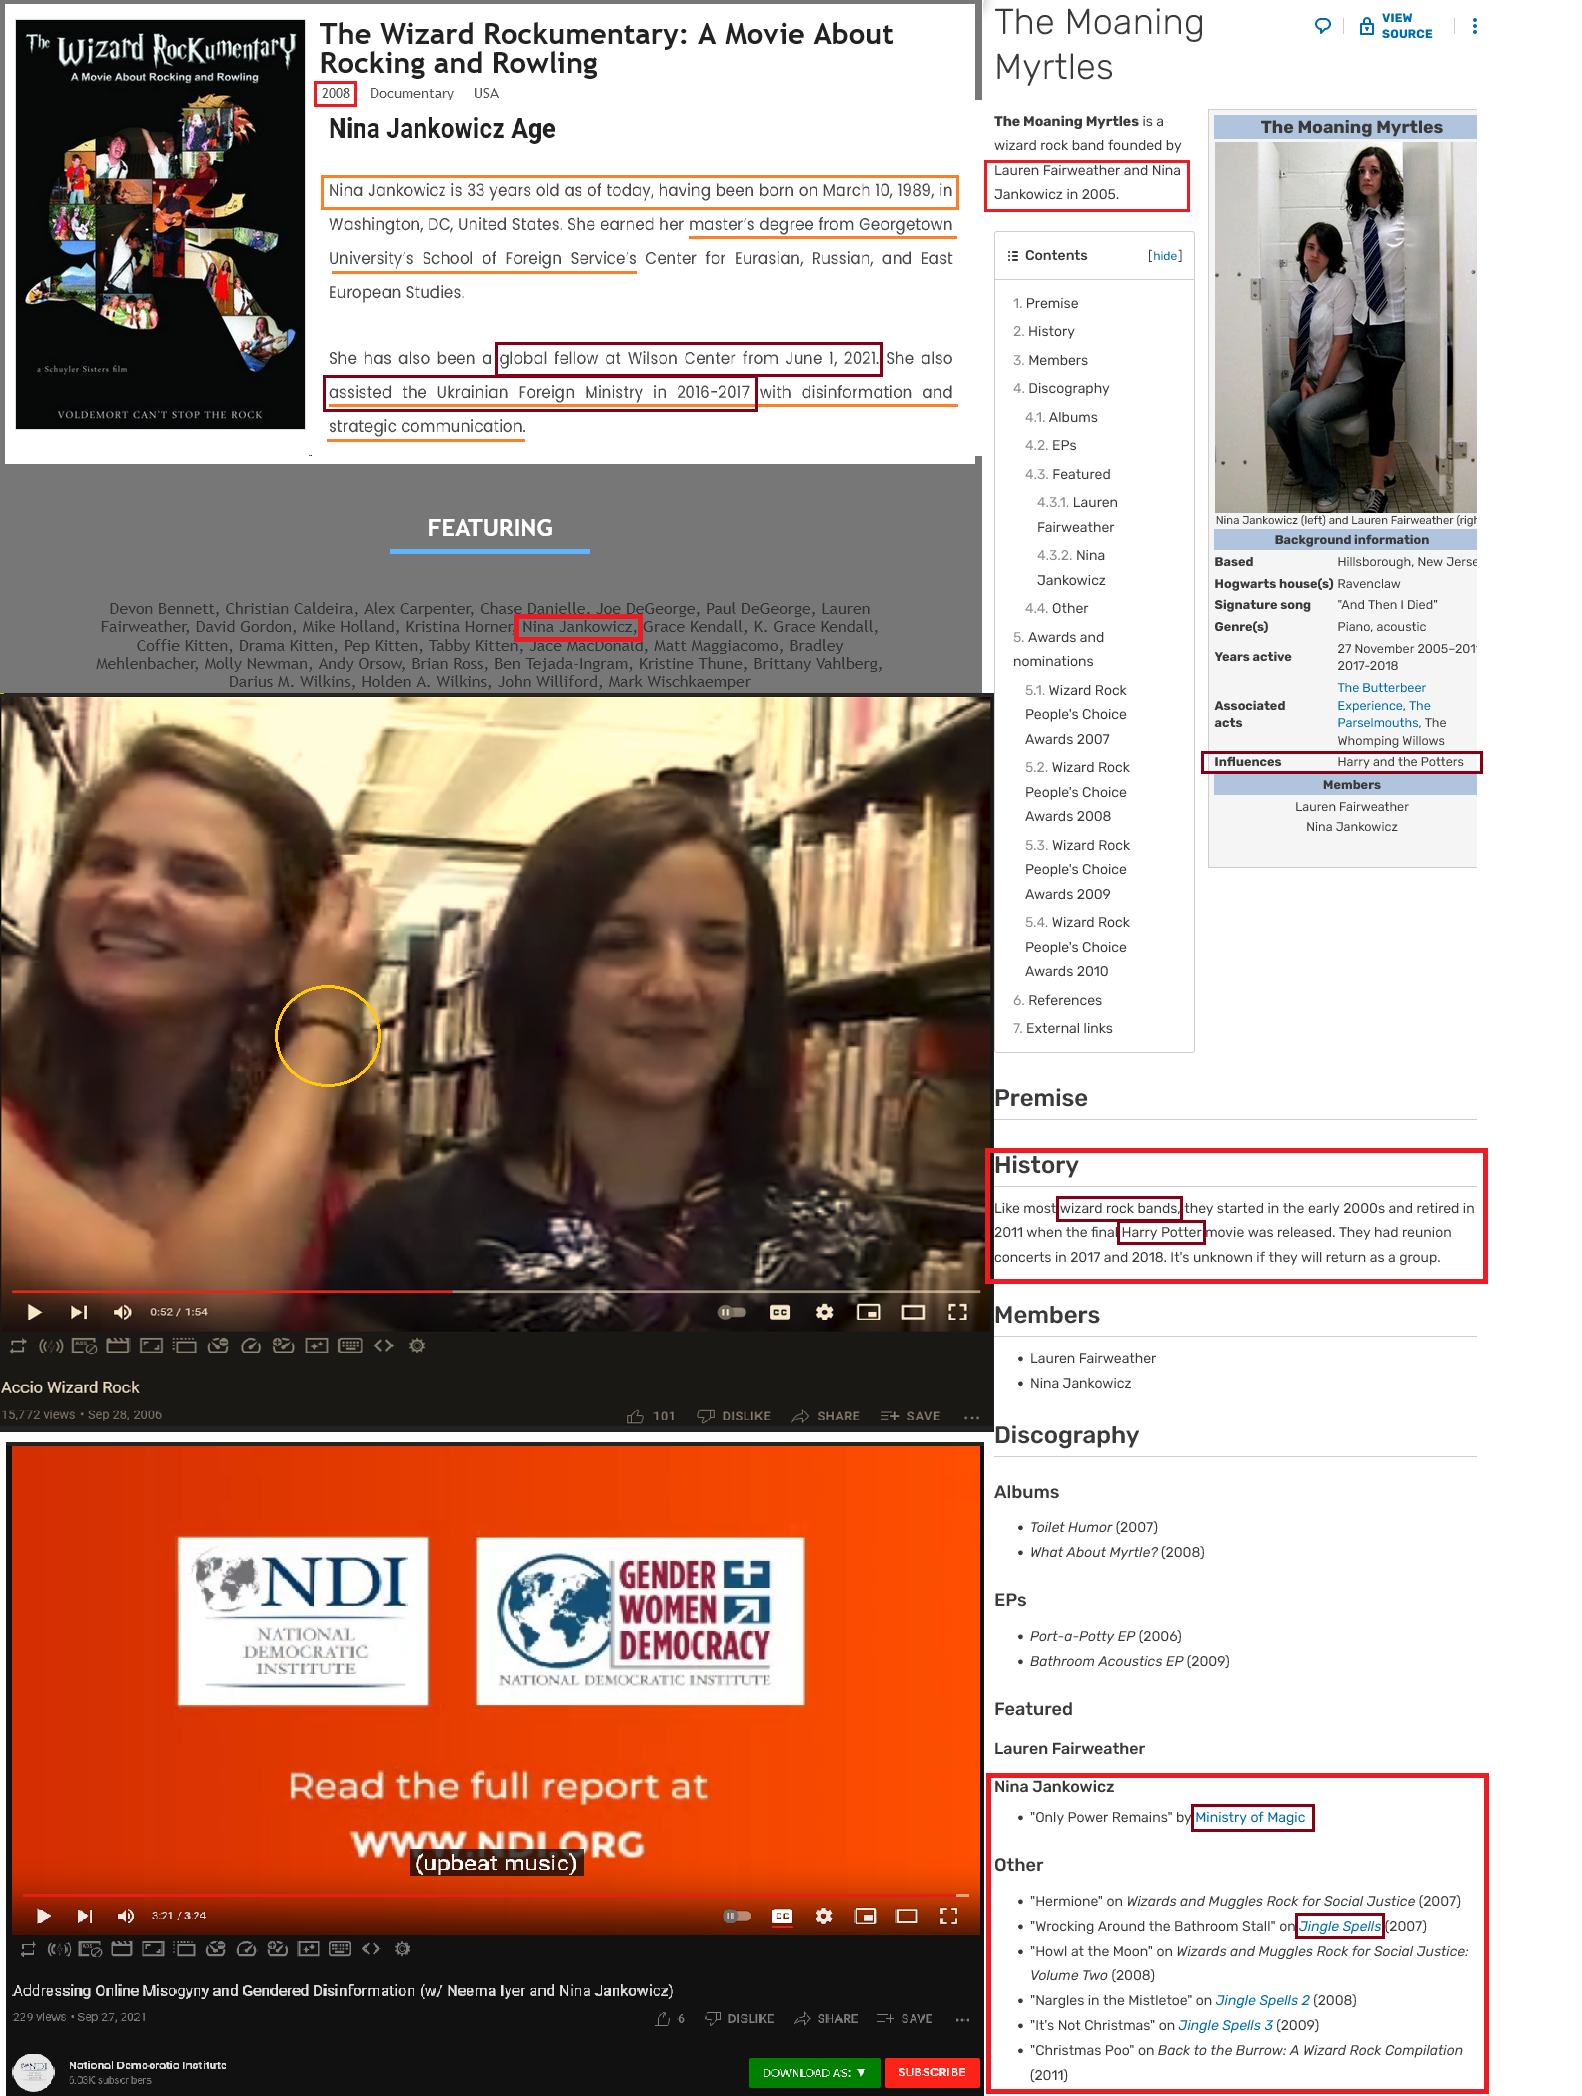Viewport: 1582px width, 2096px height.
Task: Click speedometer icon below Accio Wizard Rock player
Action: click(251, 1346)
